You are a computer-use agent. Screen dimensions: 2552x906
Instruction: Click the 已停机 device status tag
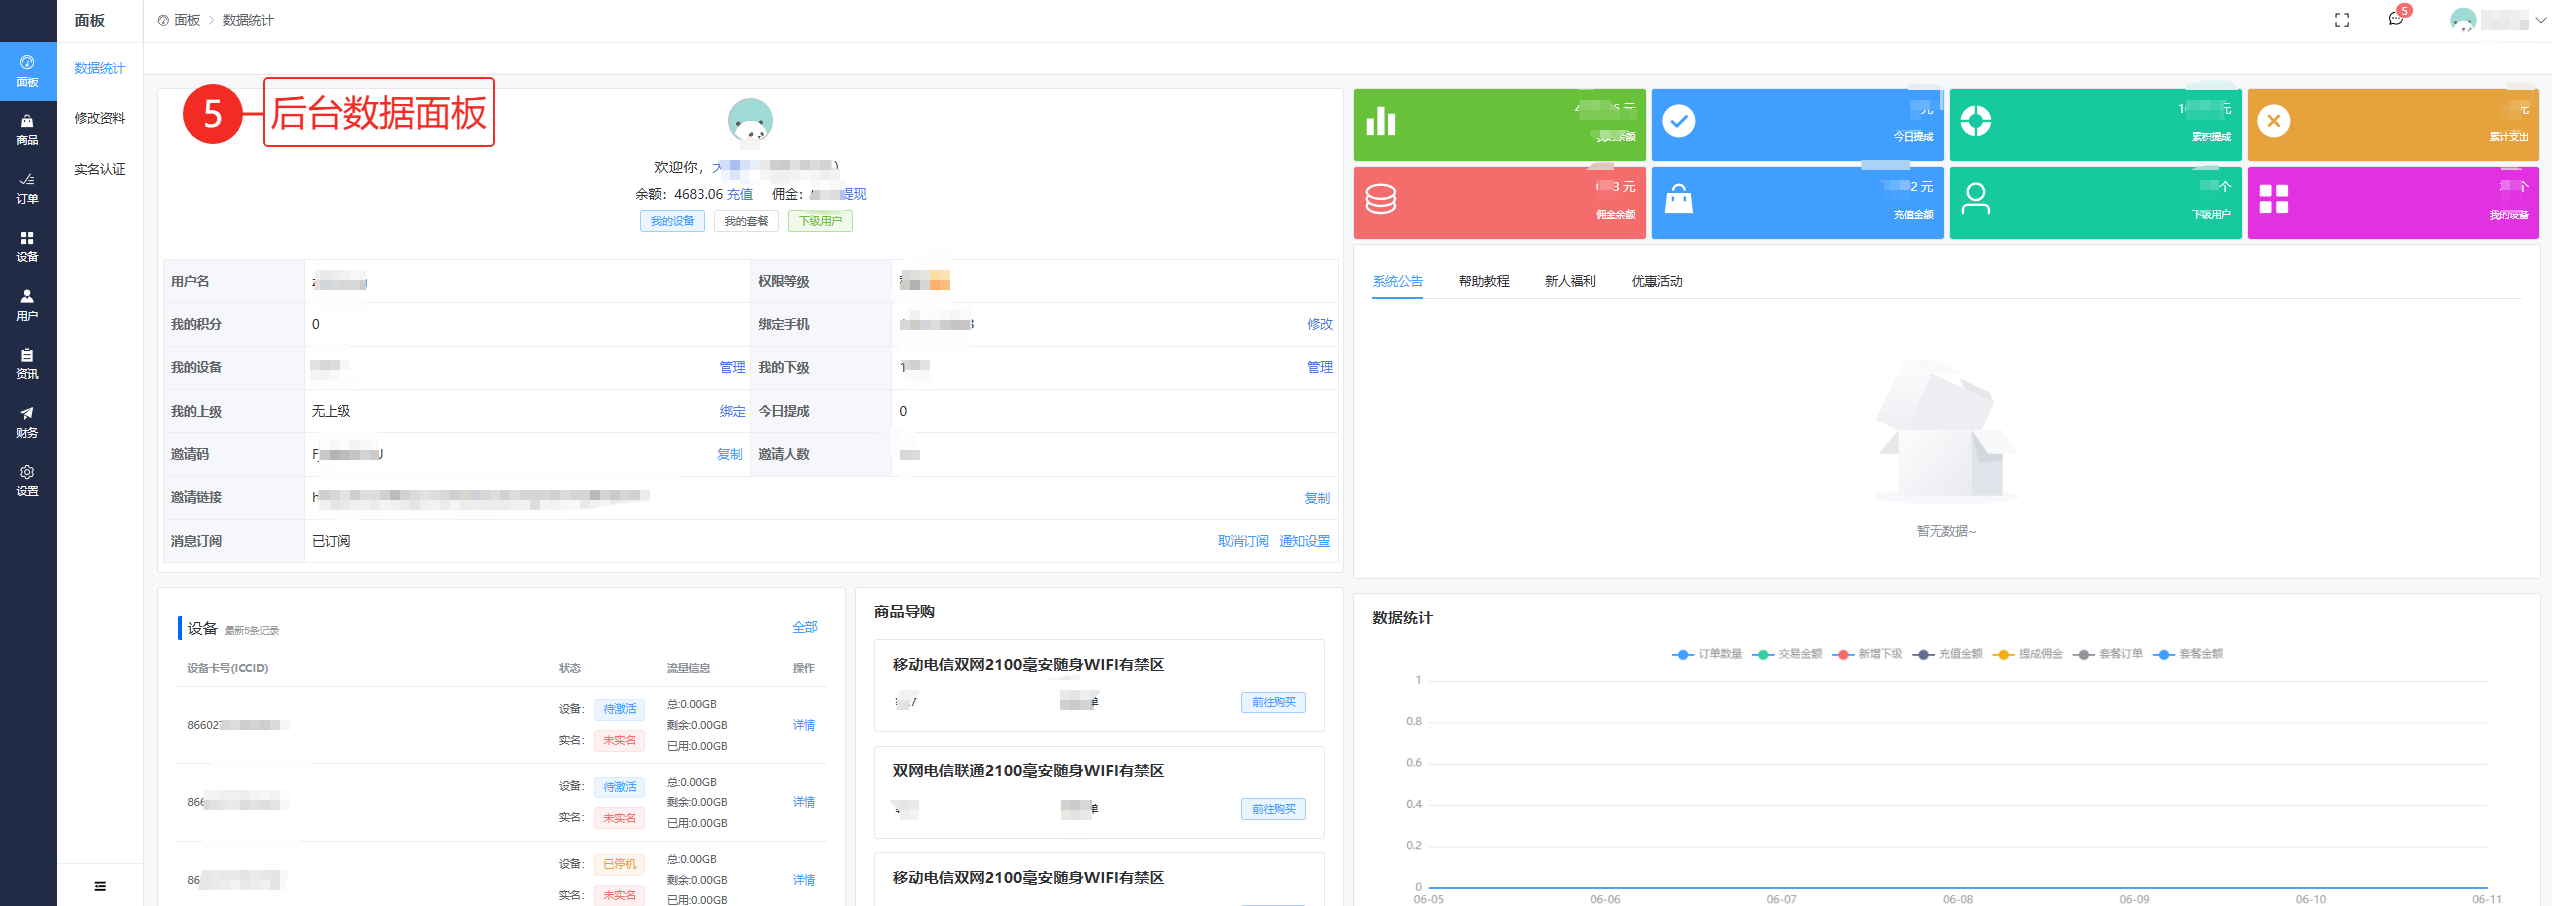click(619, 864)
